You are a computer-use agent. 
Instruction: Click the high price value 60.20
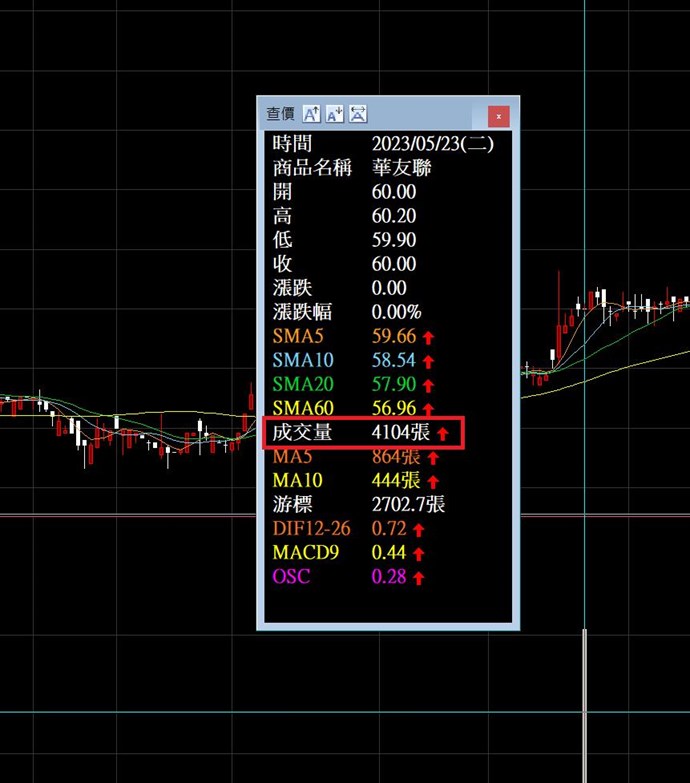pos(393,216)
